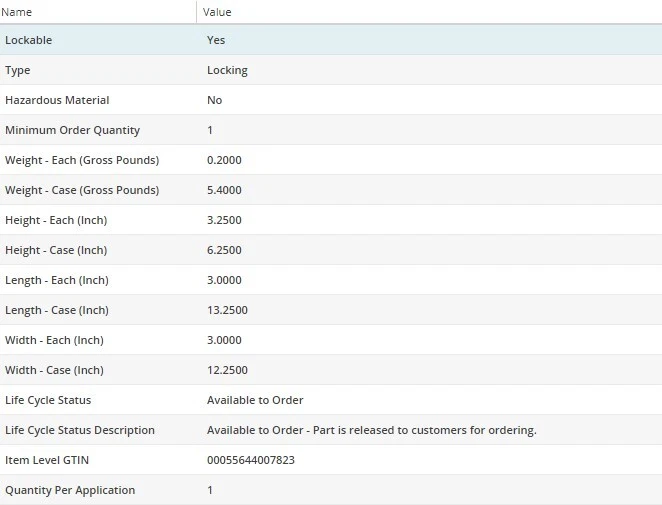Click the Locking value in Type row
Image resolution: width=662 pixels, height=505 pixels.
227,70
